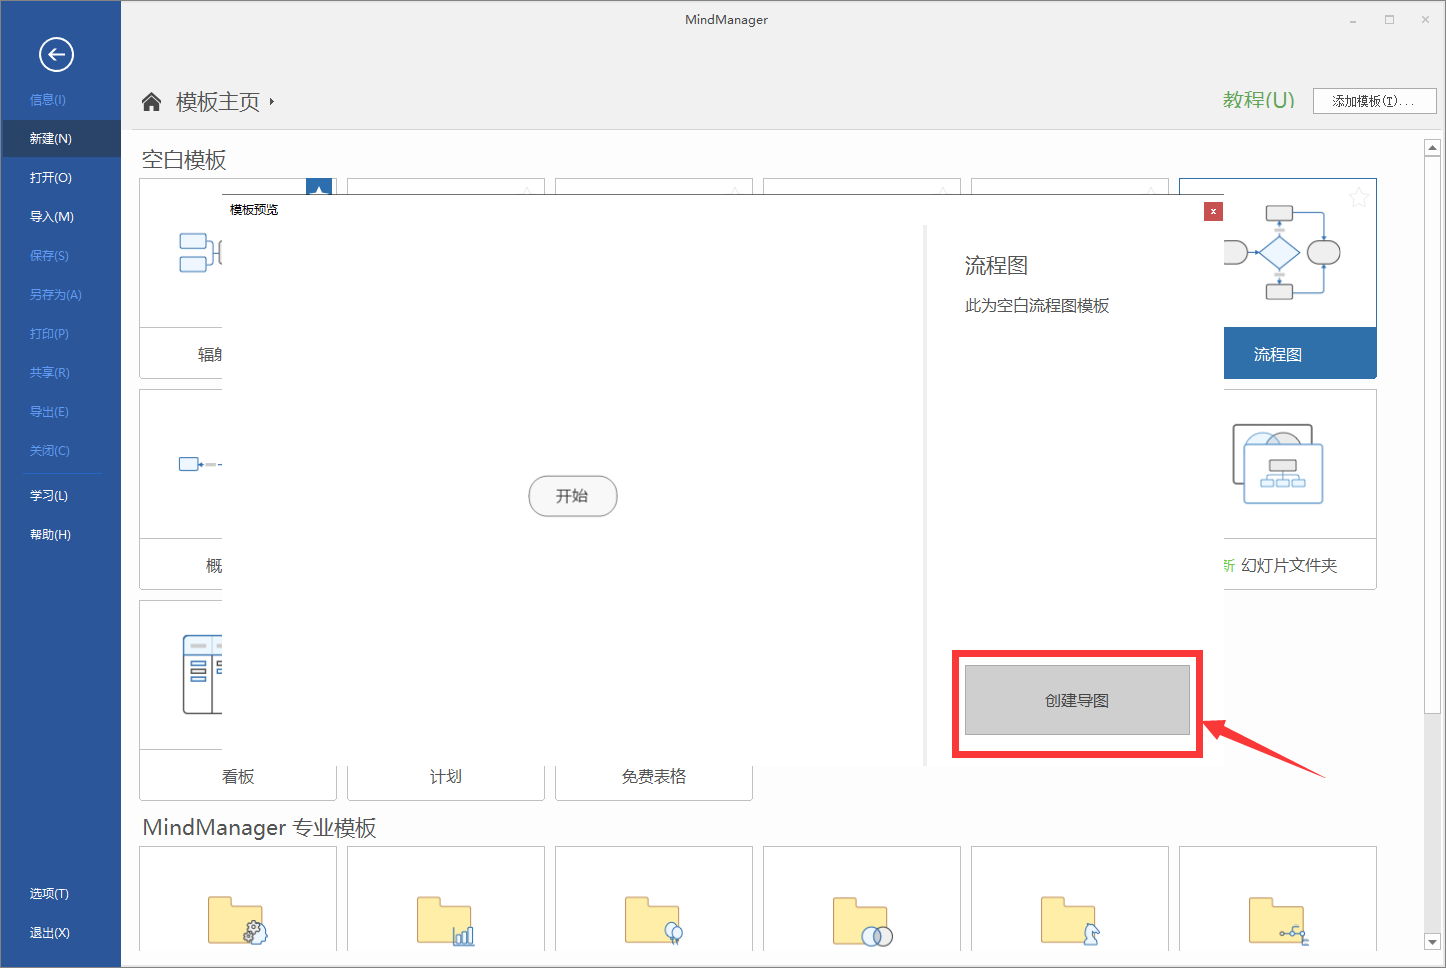
Task: Click 关闭(C) in the sidebar
Action: [50, 451]
